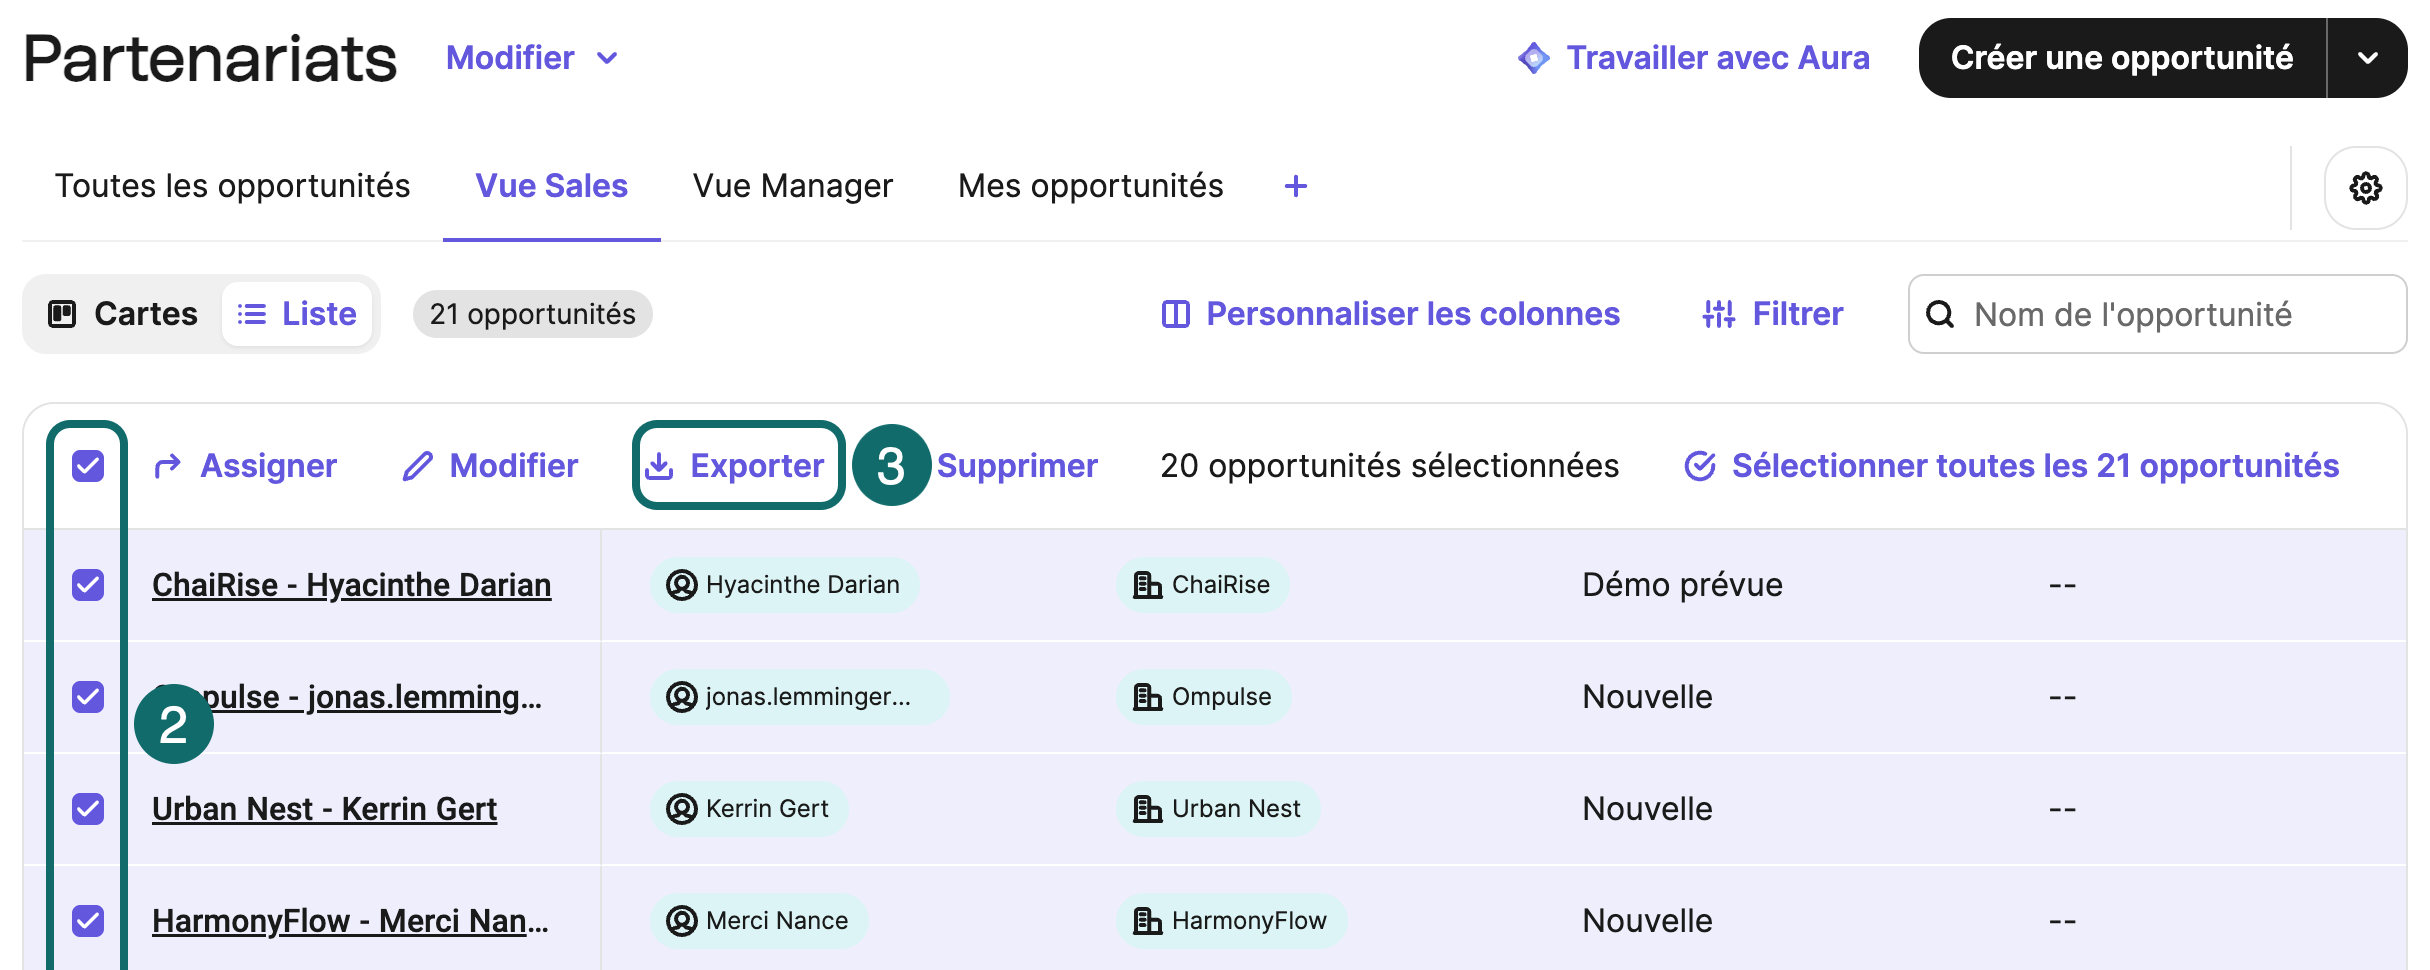This screenshot has width=2430, height=970.
Task: Deselect the Urban Nest - Kerrin Gert checkbox
Action: (x=88, y=809)
